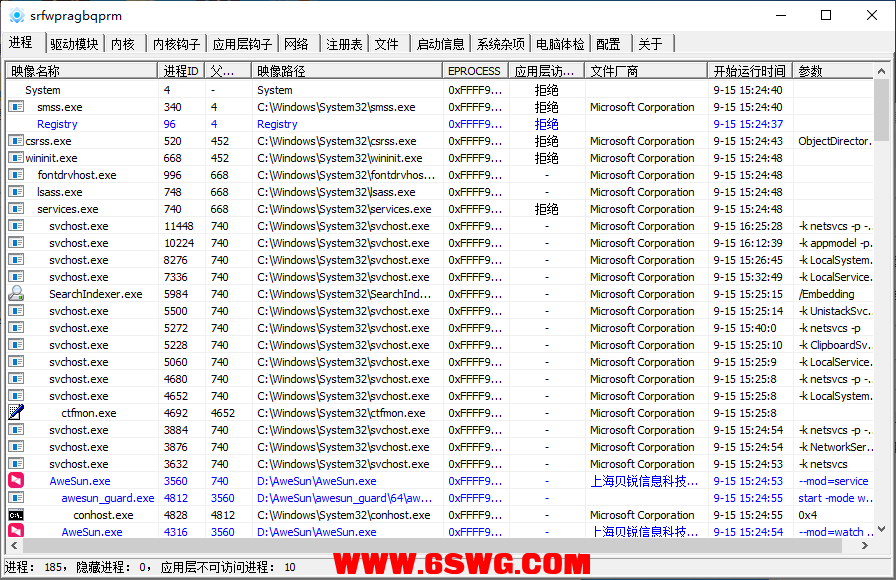Click the horizontal scrollbar left arrow

tap(14, 546)
